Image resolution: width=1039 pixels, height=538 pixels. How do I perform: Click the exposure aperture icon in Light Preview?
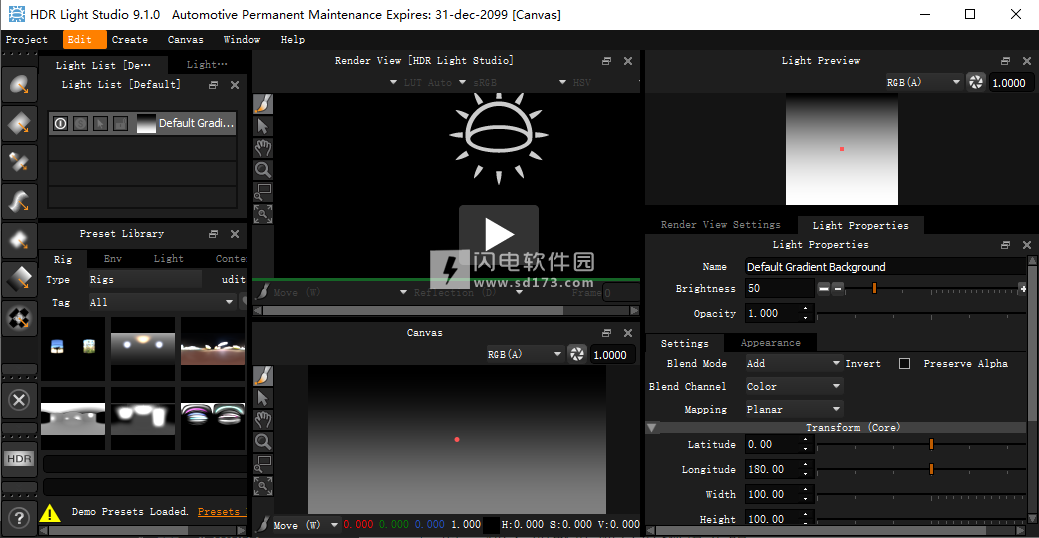[x=975, y=82]
